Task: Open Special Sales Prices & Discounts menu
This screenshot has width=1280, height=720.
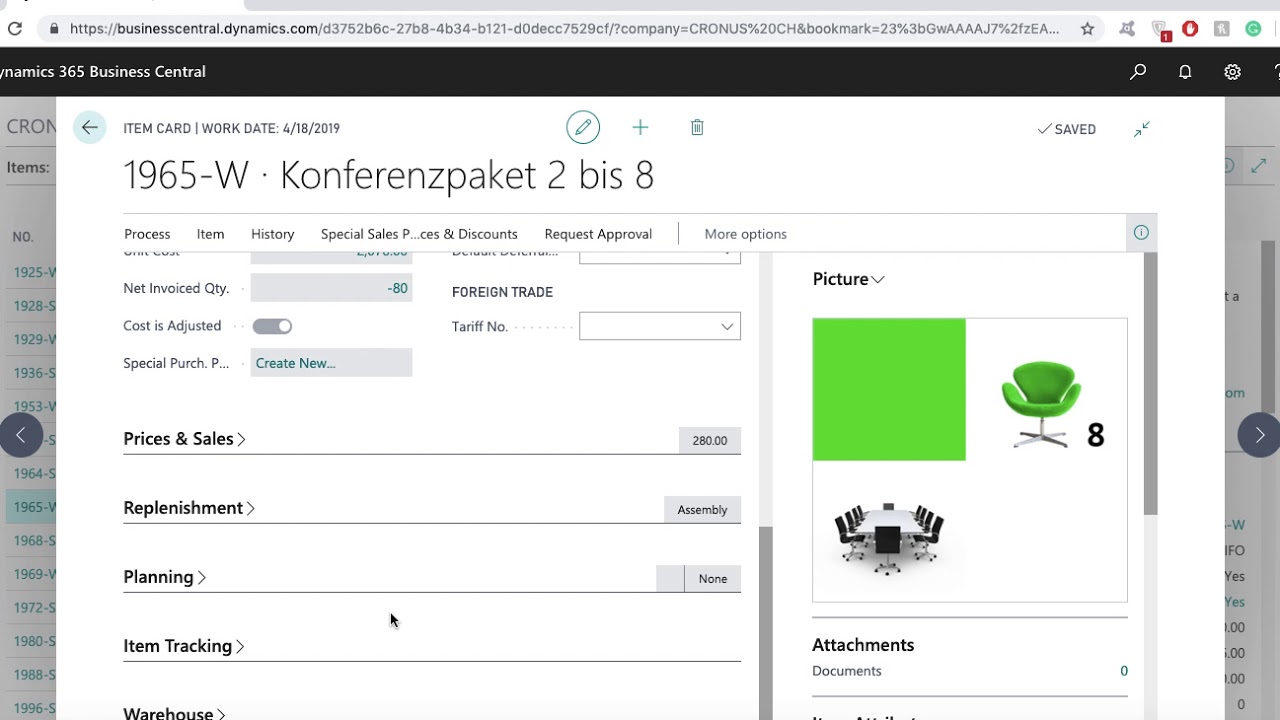Action: (419, 233)
